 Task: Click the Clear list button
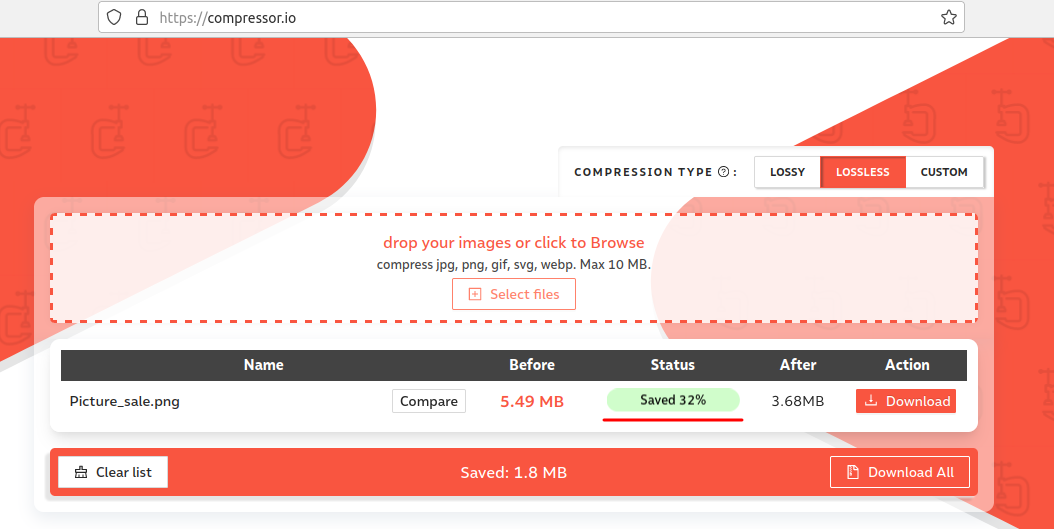point(113,472)
